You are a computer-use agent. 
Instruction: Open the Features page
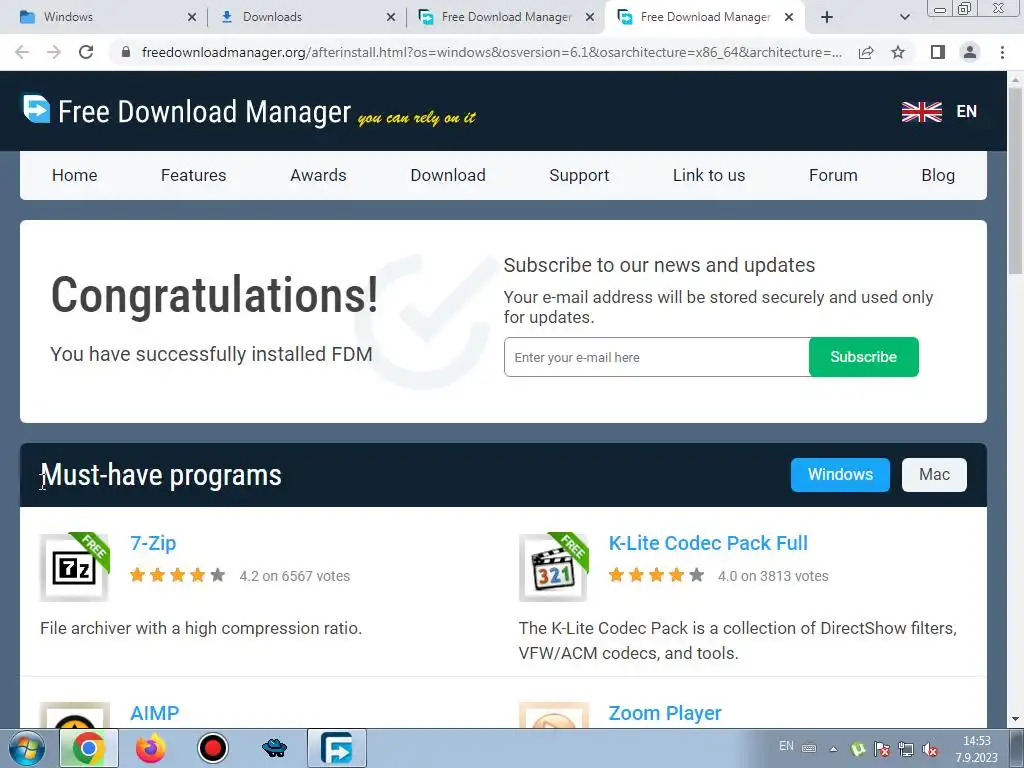(193, 175)
